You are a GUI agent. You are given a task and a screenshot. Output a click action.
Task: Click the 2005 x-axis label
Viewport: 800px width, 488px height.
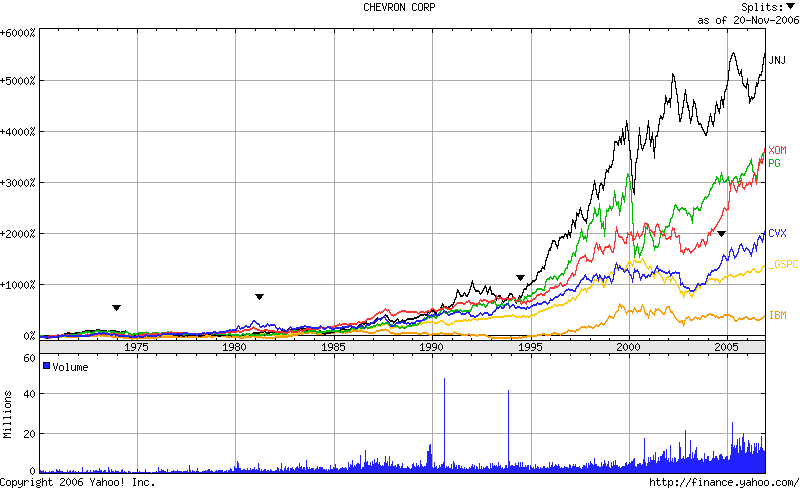(x=727, y=347)
